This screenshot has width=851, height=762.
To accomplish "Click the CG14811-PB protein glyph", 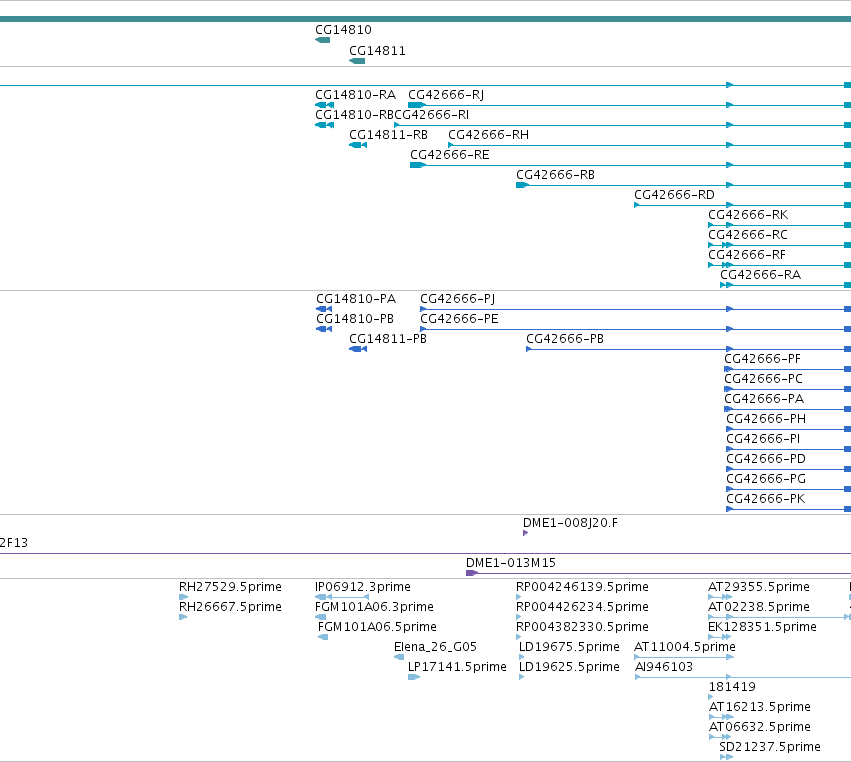I will [358, 349].
